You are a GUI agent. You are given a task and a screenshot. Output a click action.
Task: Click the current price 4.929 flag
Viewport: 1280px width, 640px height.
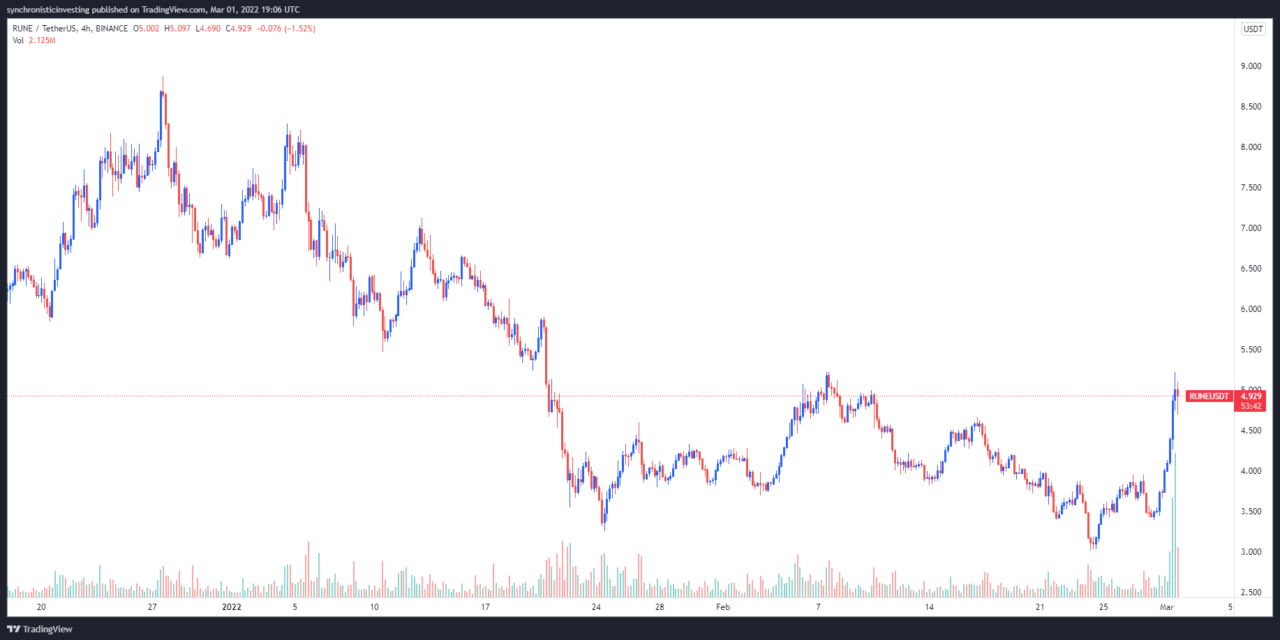coord(1249,396)
